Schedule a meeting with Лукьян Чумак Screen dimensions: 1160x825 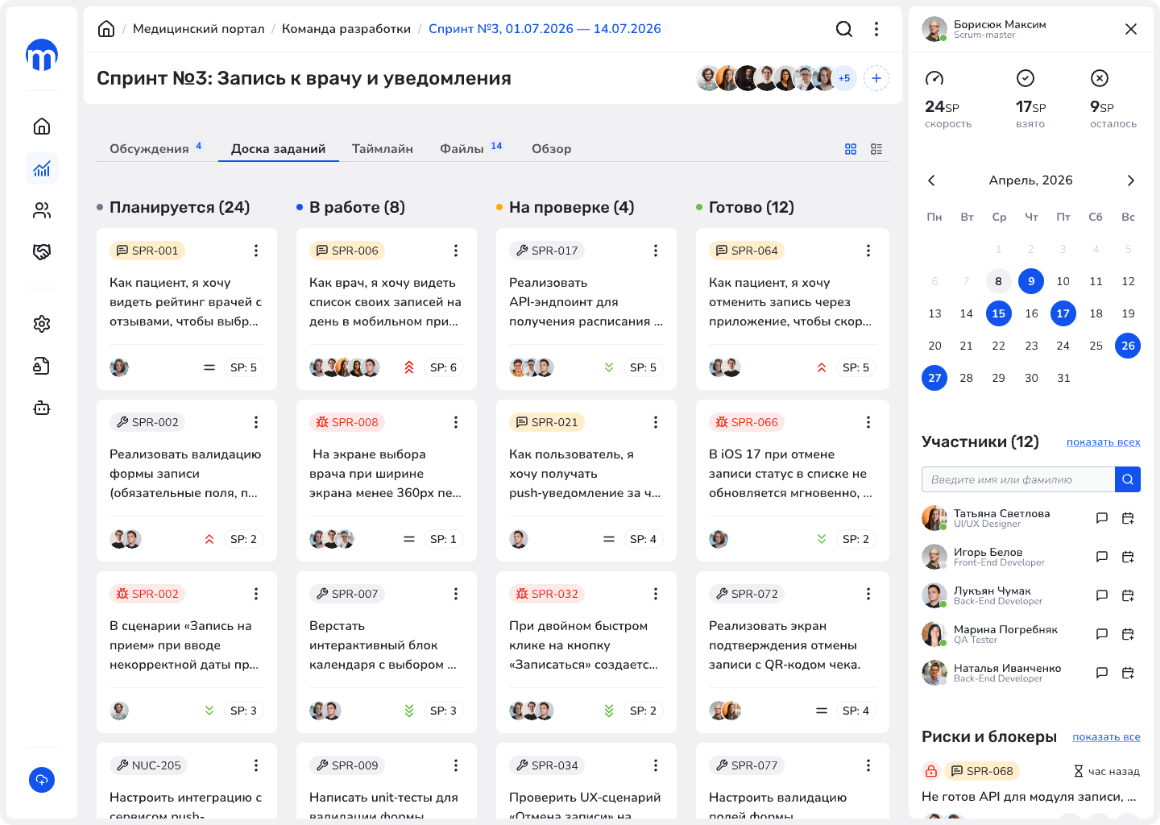[x=1127, y=595]
